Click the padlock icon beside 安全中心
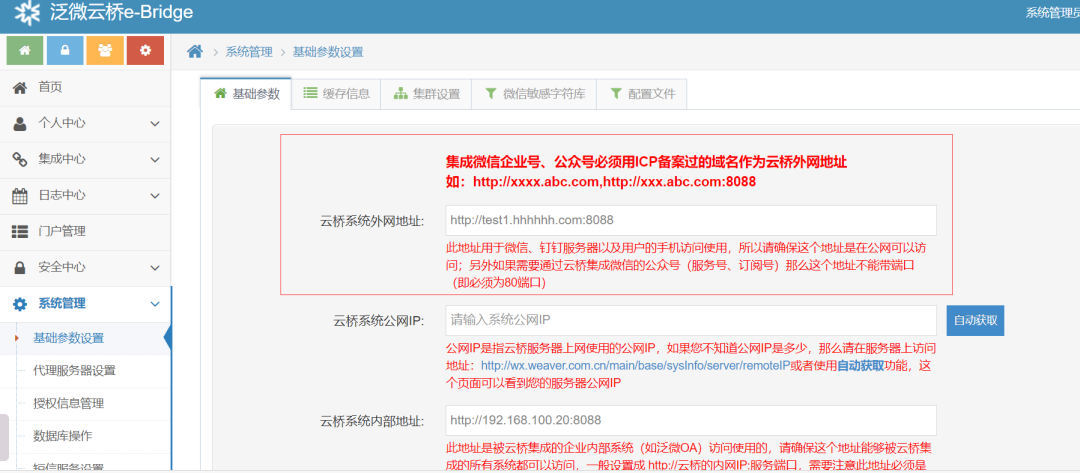 click(x=20, y=267)
